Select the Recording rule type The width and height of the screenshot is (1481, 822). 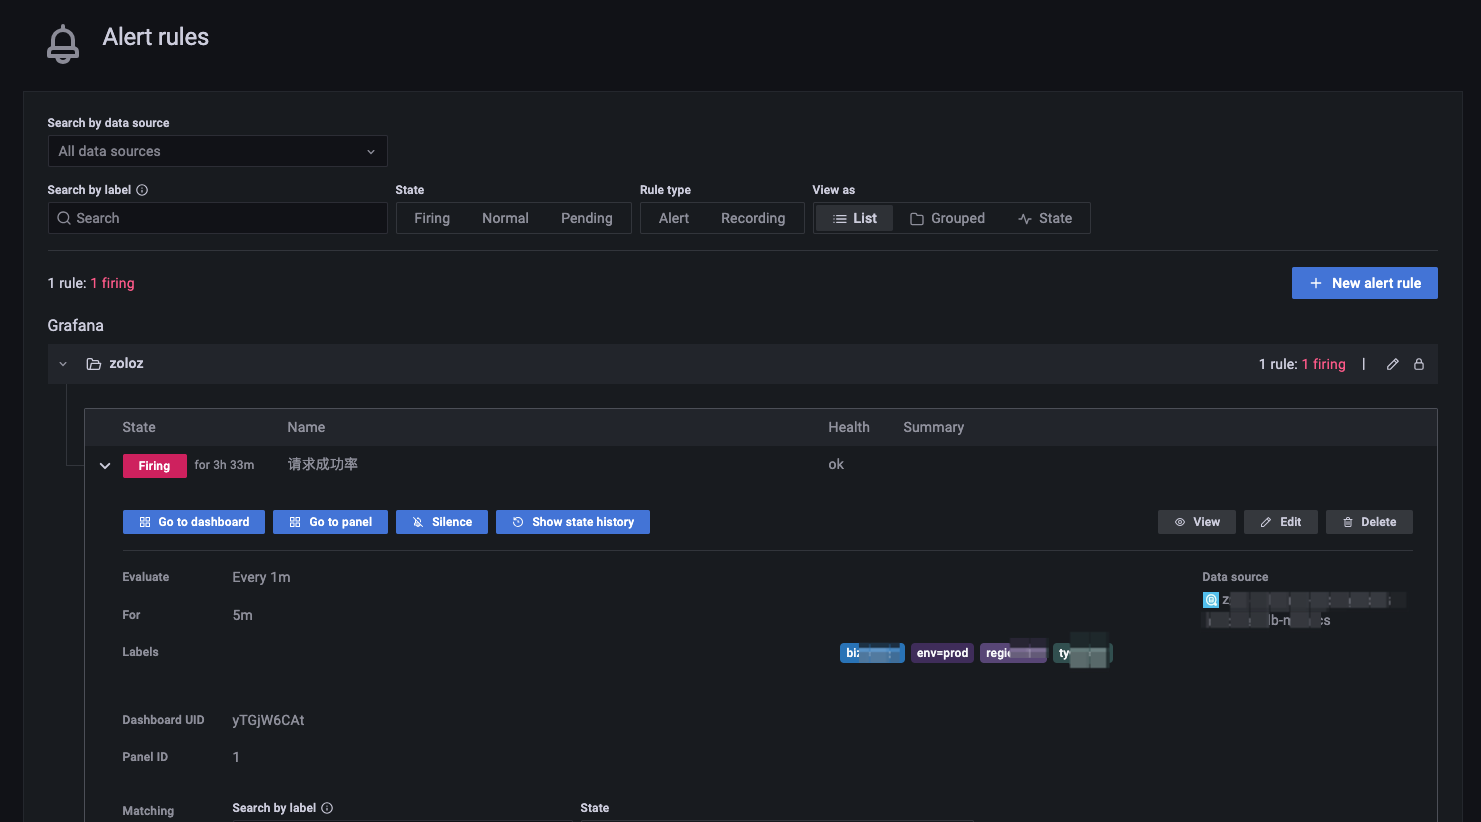(x=753, y=218)
